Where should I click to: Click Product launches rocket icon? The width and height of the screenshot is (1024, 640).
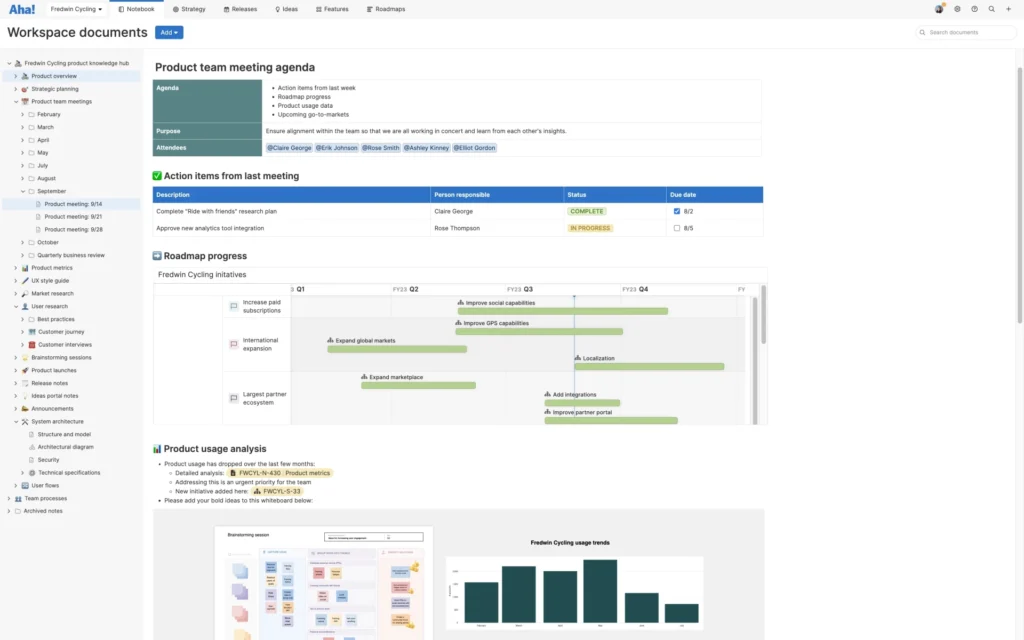[x=25, y=370]
